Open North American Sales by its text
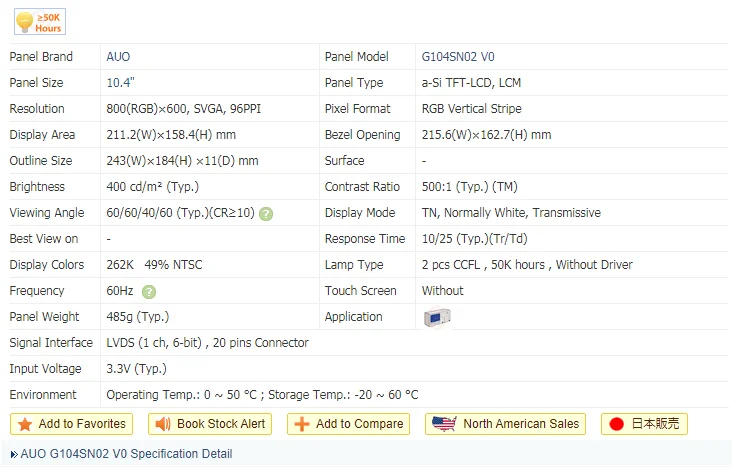The image size is (732, 467). tap(521, 424)
